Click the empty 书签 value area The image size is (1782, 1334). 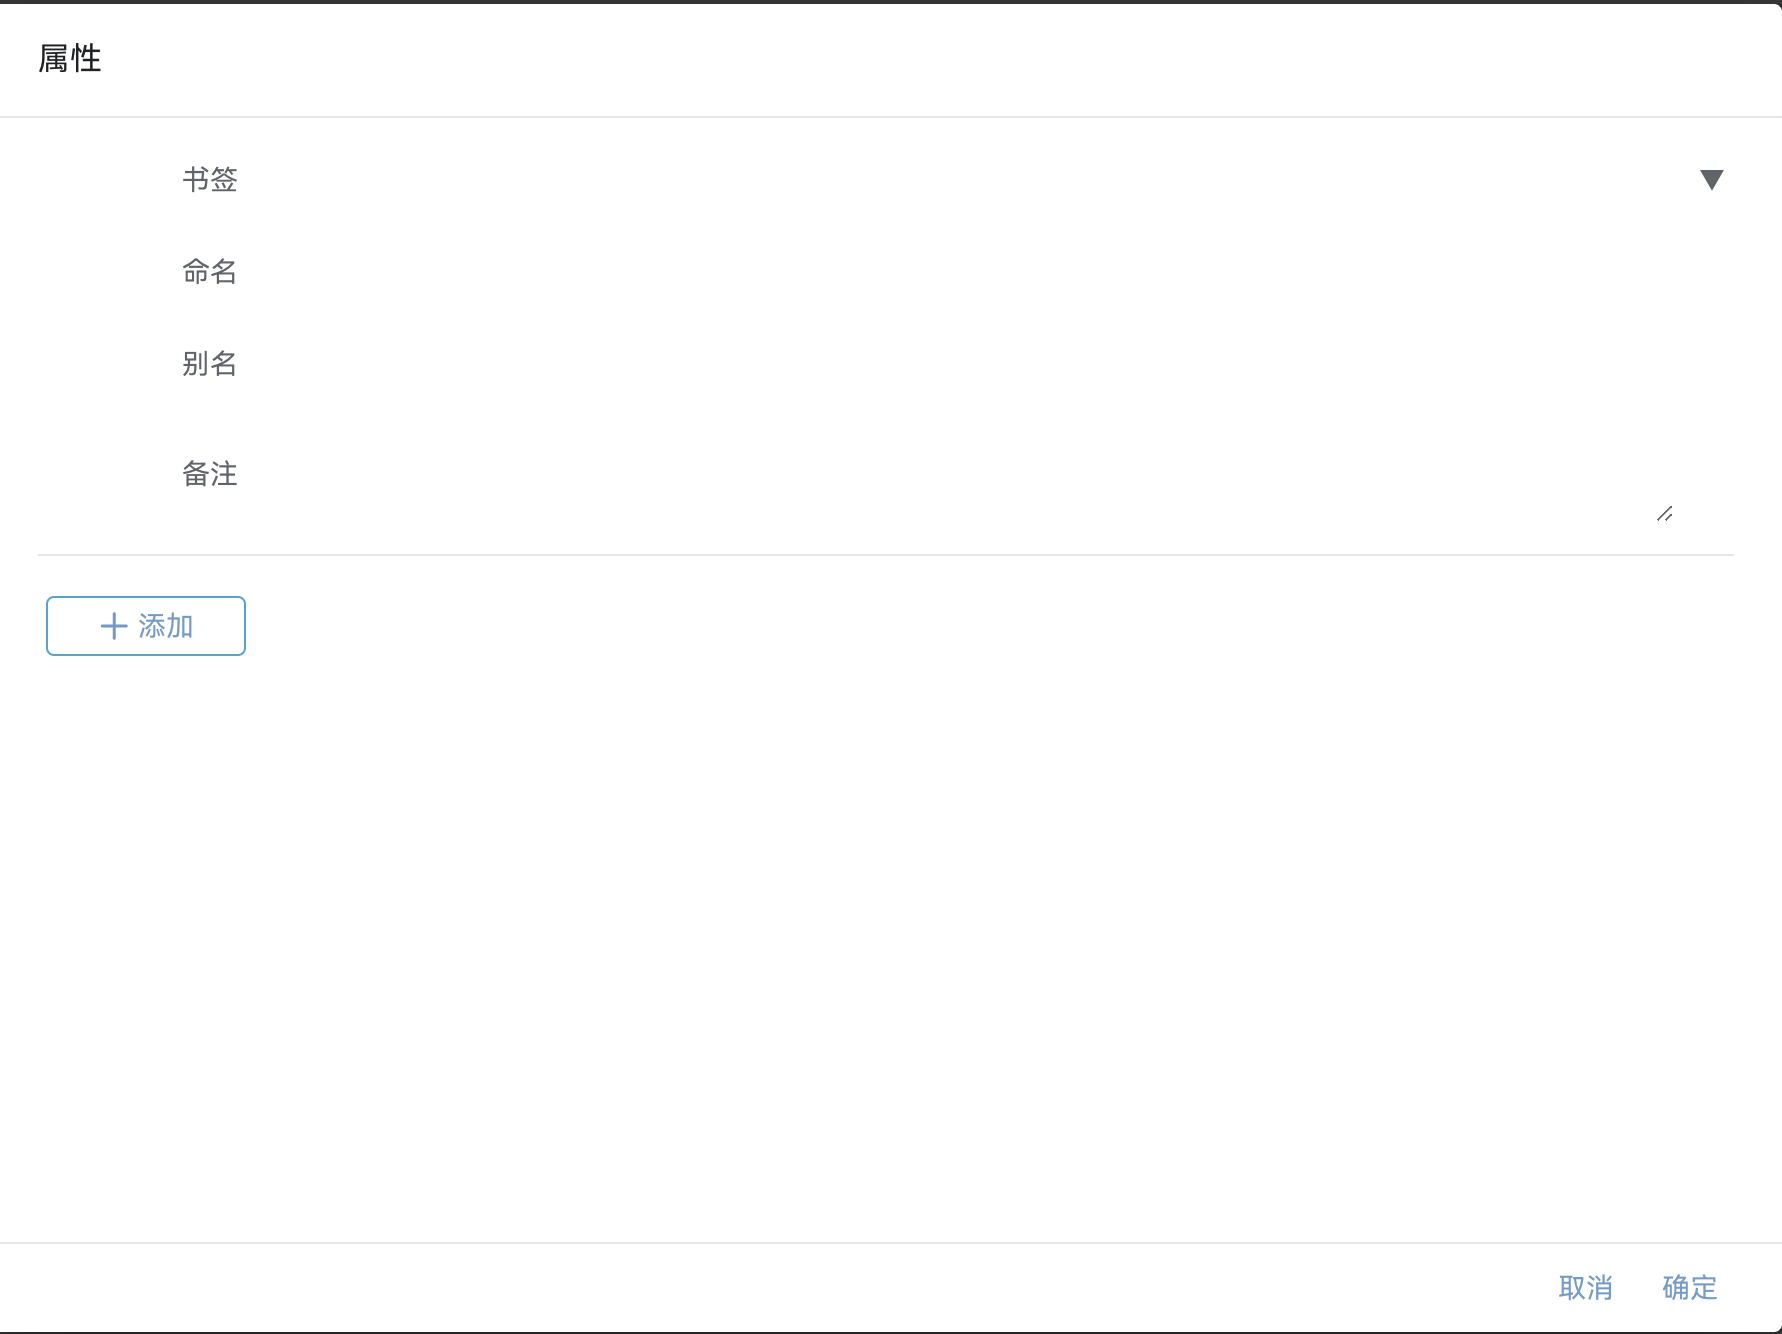(900, 180)
